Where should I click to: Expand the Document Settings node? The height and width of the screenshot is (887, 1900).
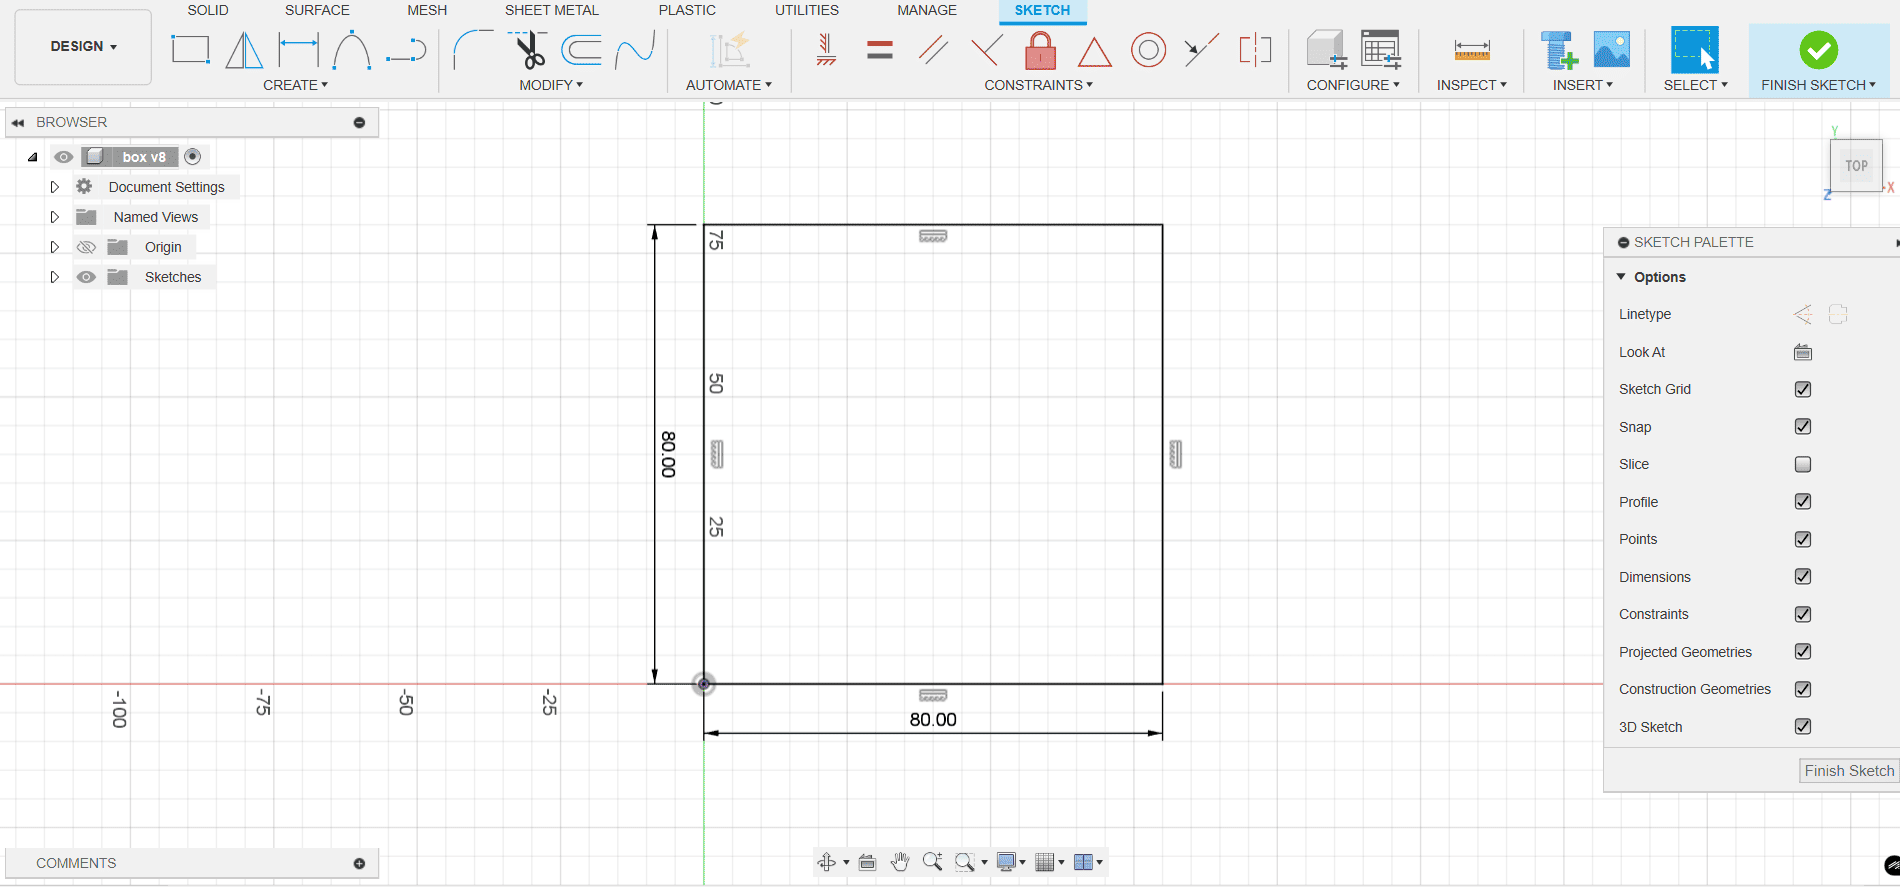click(x=55, y=187)
